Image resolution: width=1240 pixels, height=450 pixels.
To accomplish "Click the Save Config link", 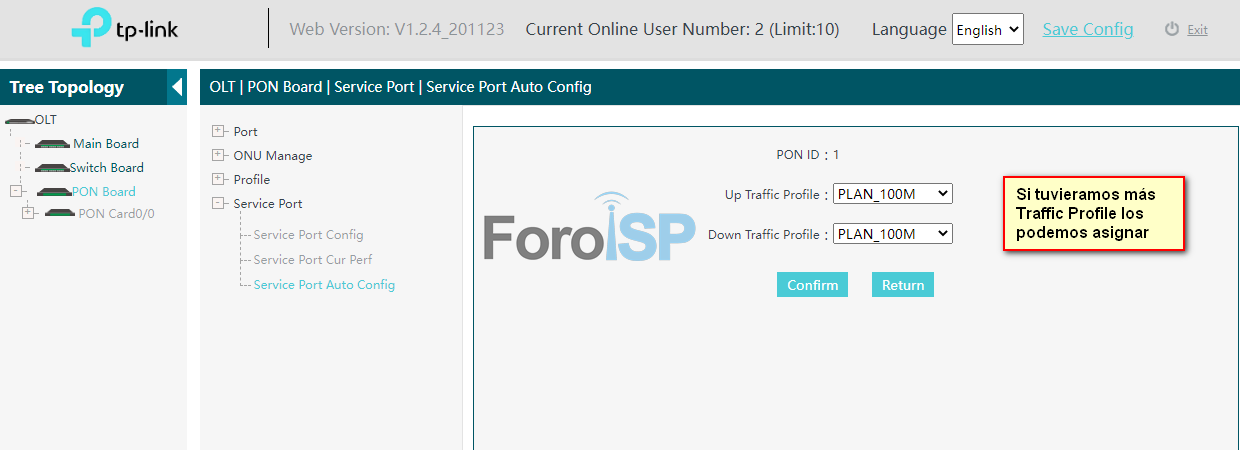I will (x=1087, y=29).
